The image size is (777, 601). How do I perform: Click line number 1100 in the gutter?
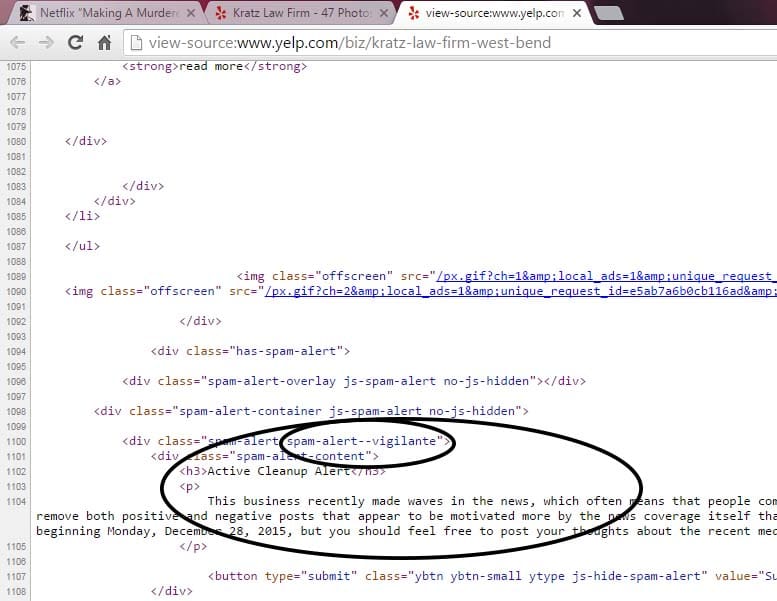tap(16, 441)
